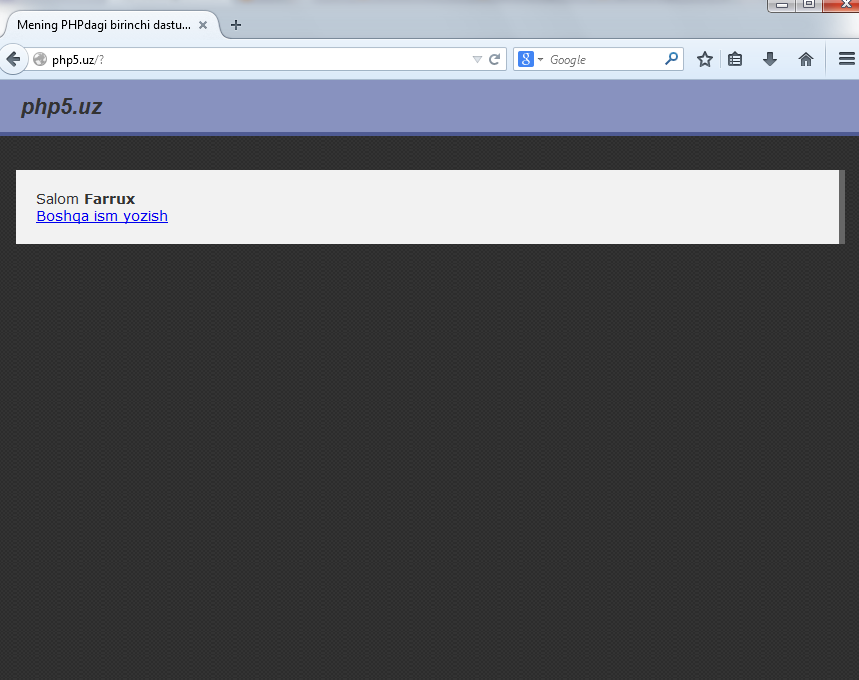
Task: Click the magnifier to run the search
Action: tap(671, 59)
